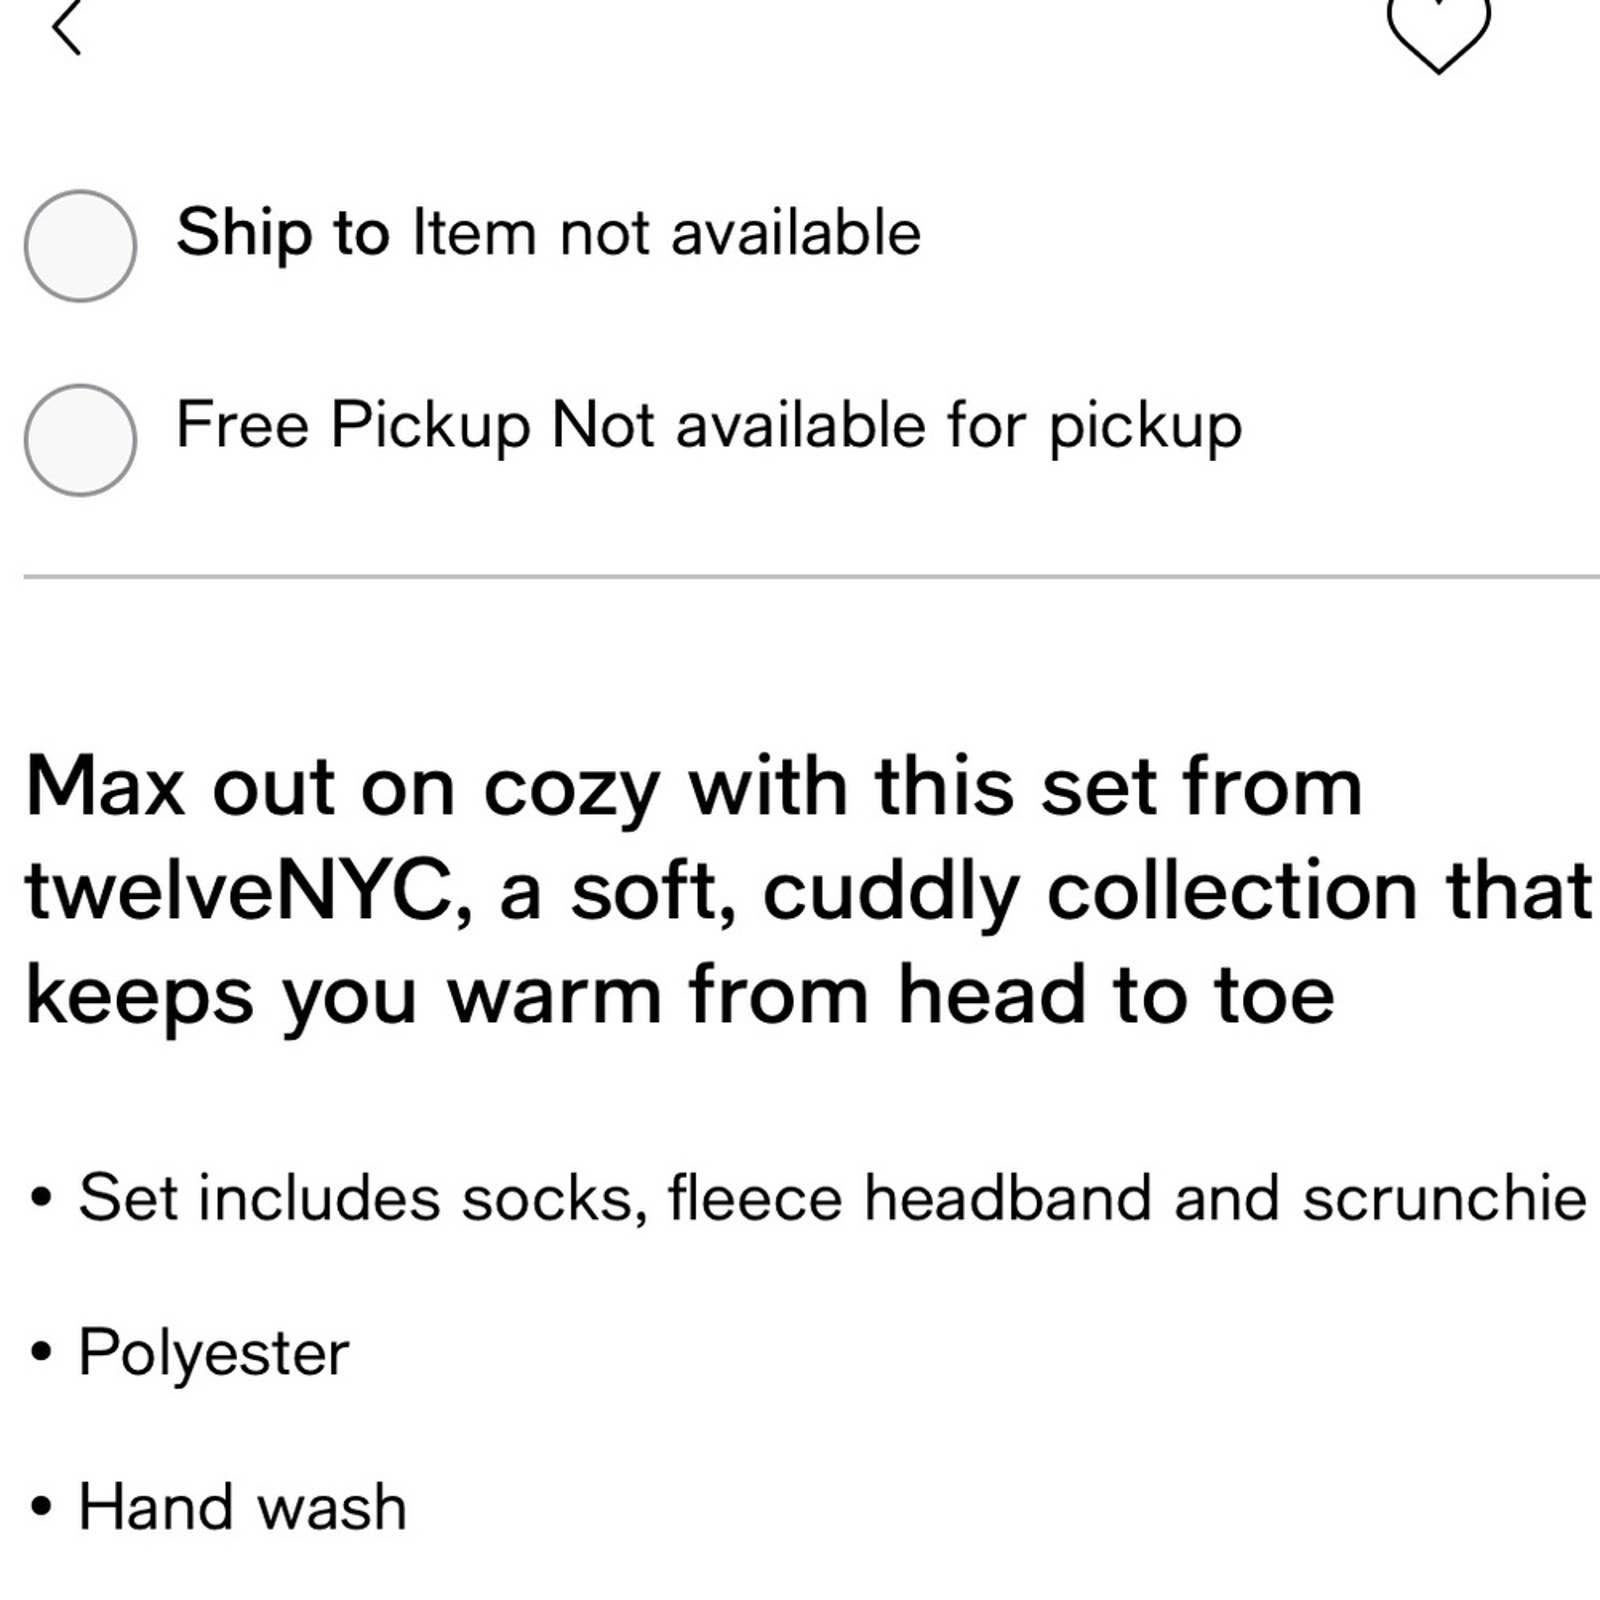The height and width of the screenshot is (1600, 1600).
Task: Tap the horizontal divider below pickup options
Action: (812, 577)
